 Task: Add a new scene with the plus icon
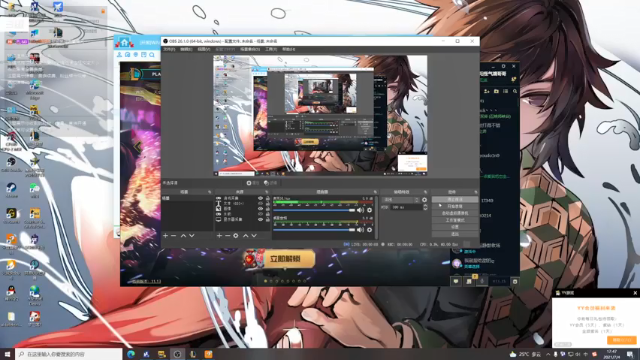[x=165, y=236]
